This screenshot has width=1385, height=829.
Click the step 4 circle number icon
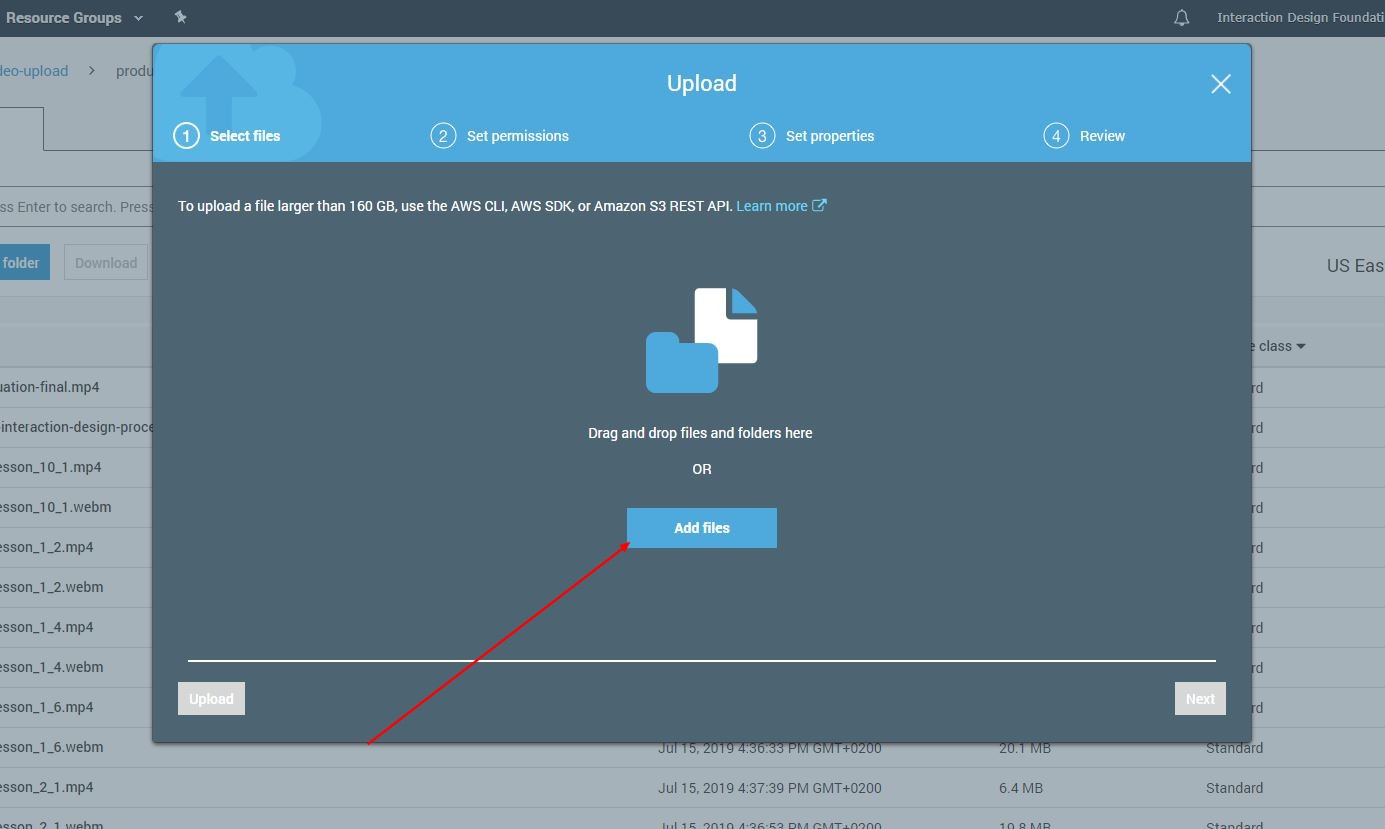tap(1056, 136)
